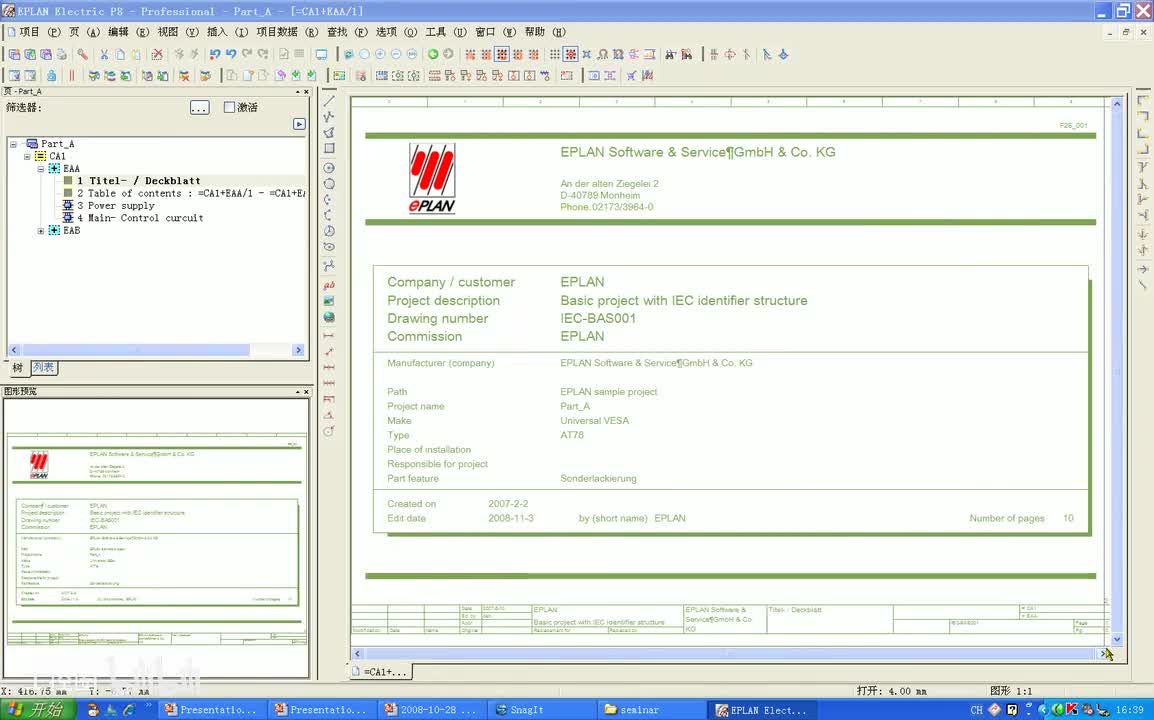
Task: Collapse the CA1 tree node
Action: click(27, 157)
